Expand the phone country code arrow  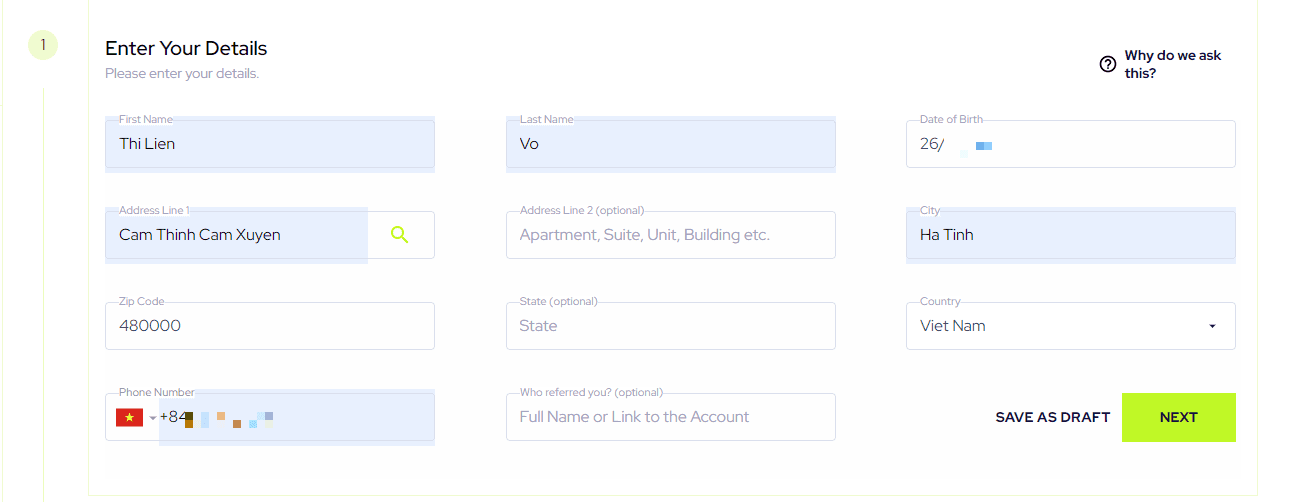tap(153, 418)
